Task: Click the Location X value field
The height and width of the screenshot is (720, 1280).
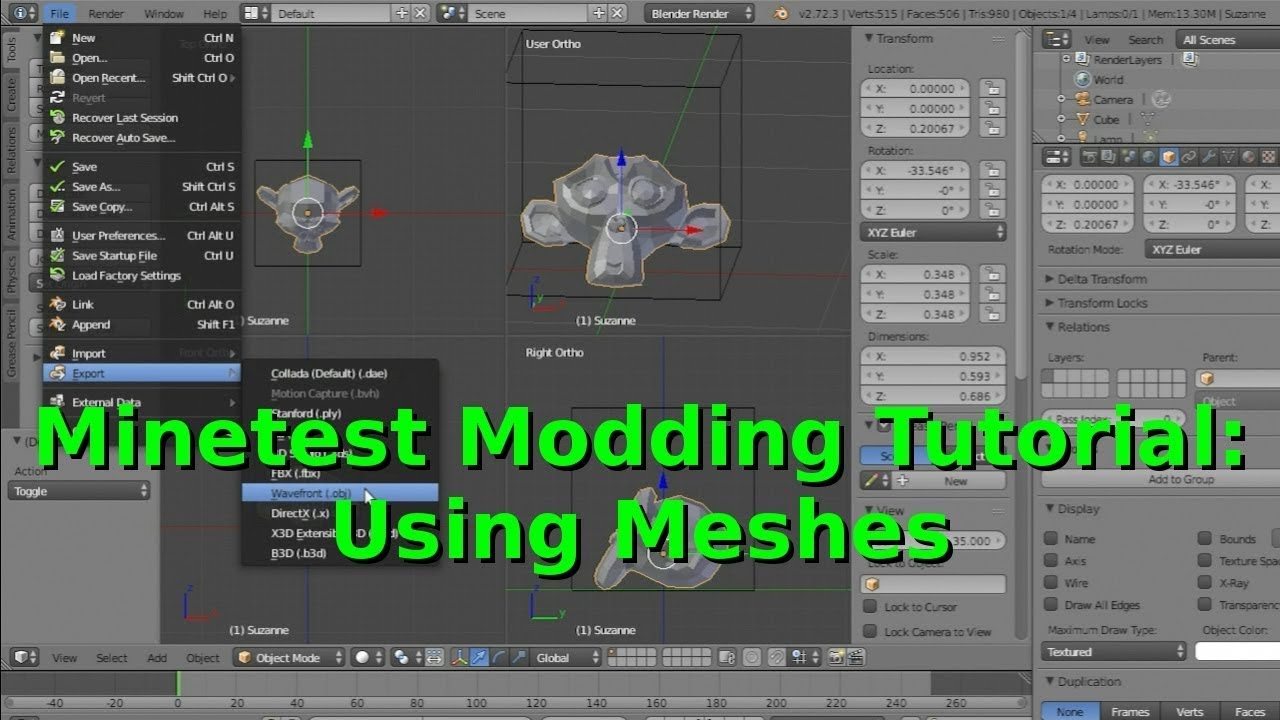Action: [x=915, y=88]
